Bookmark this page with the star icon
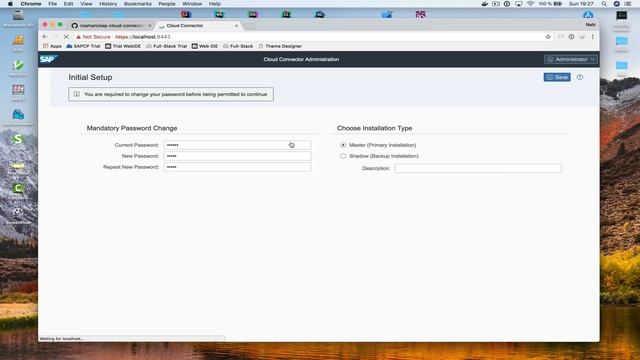Image resolution: width=640 pixels, height=360 pixels. (x=548, y=37)
